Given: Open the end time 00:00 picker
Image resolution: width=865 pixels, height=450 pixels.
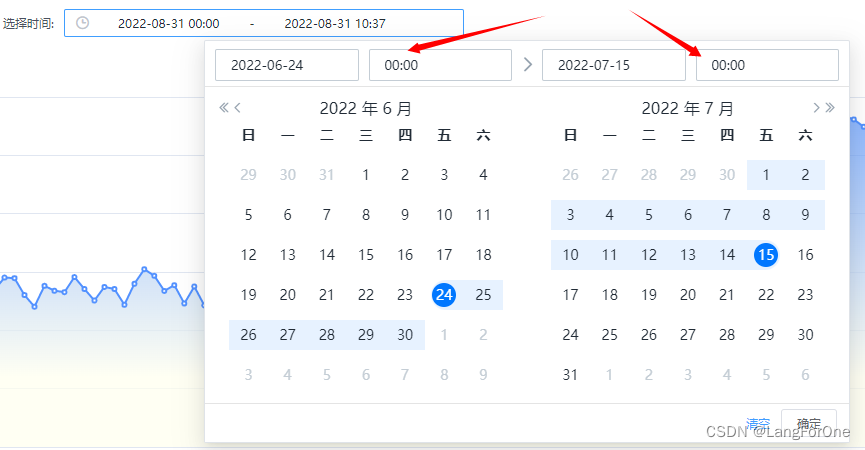Looking at the screenshot, I should pyautogui.click(x=767, y=65).
